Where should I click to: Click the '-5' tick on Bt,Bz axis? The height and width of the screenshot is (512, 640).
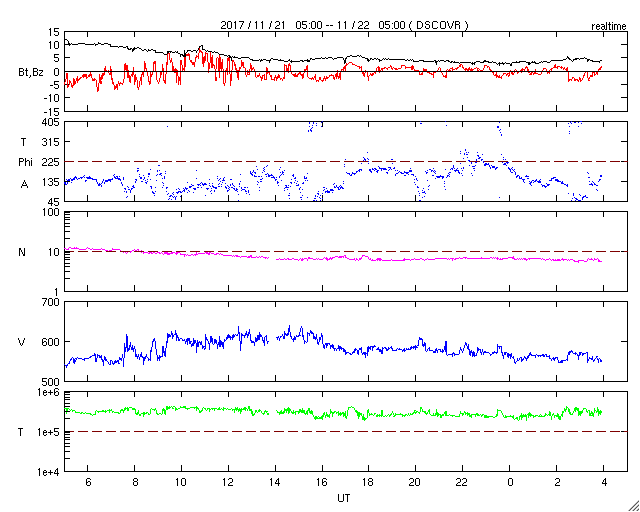coord(53,85)
